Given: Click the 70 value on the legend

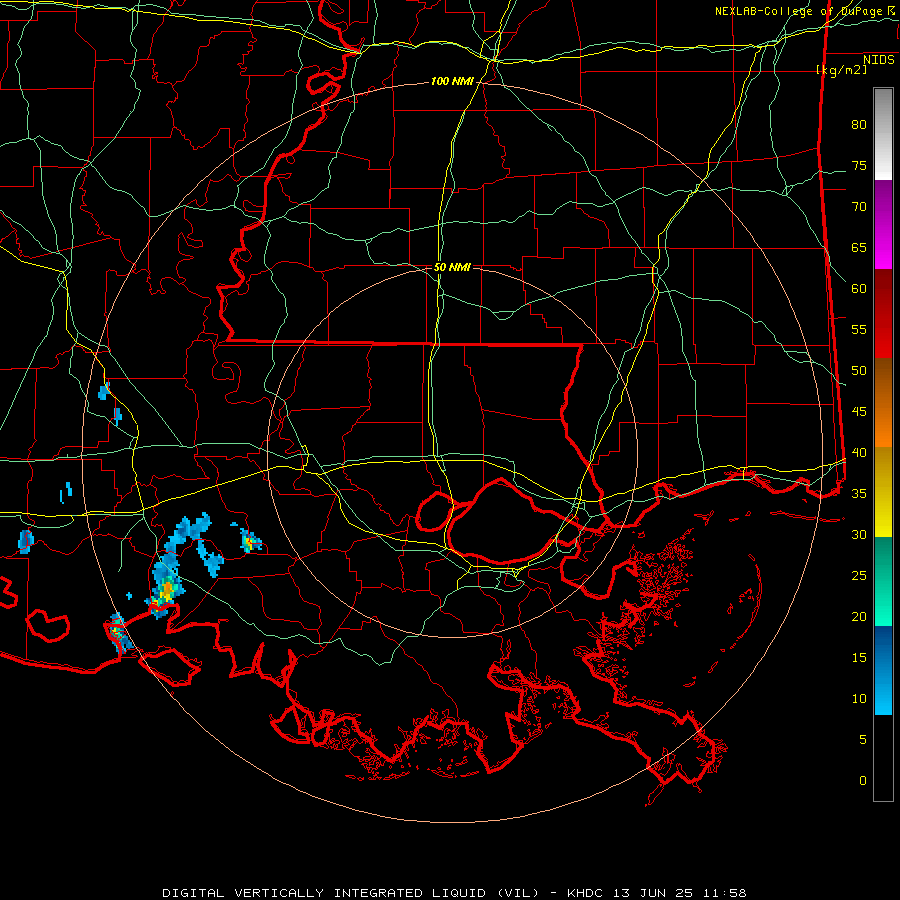Looking at the screenshot, I should tap(859, 207).
